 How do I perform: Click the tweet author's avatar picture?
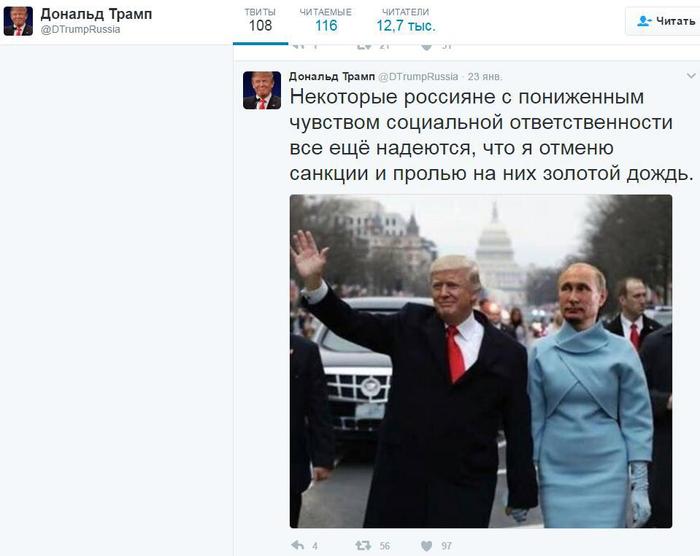coord(262,90)
